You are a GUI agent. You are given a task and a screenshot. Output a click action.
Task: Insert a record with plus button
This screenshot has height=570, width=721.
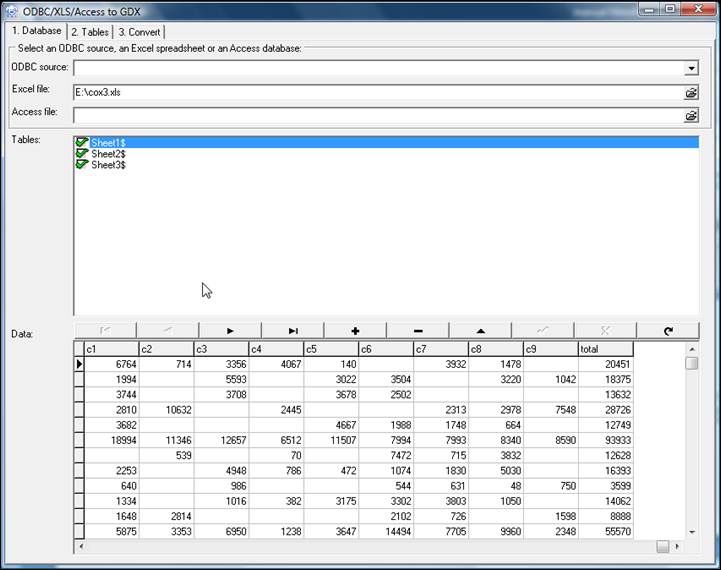(x=355, y=330)
